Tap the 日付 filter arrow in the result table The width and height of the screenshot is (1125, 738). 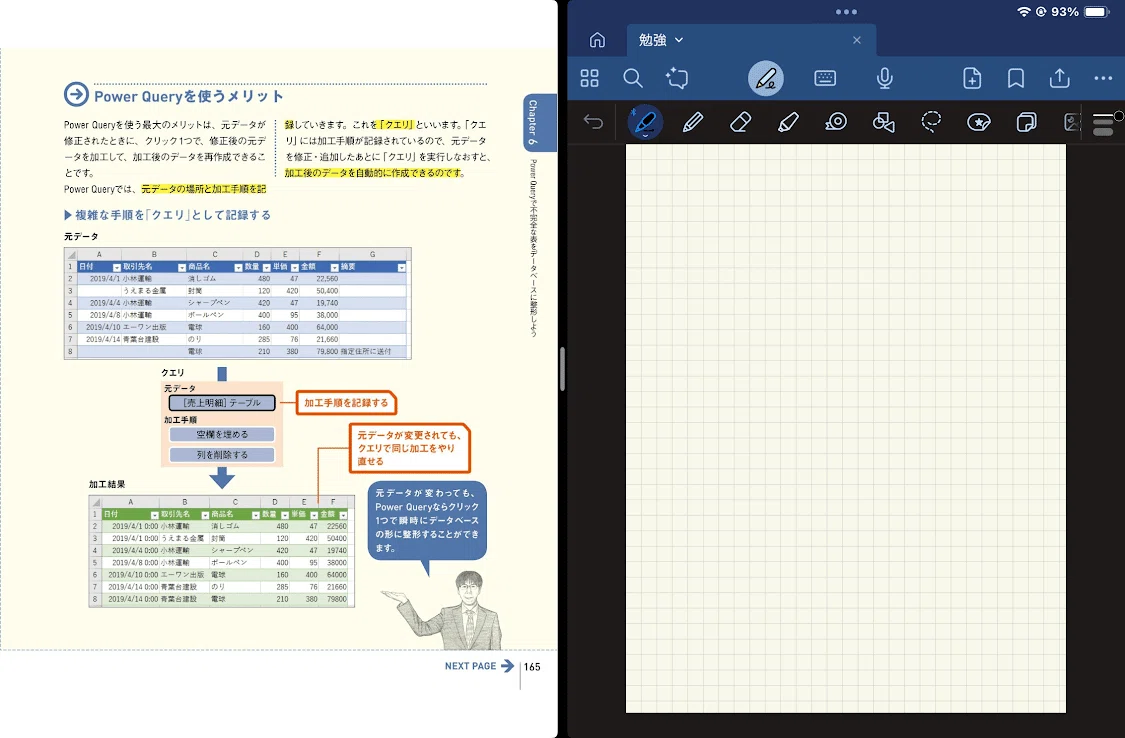[x=154, y=515]
